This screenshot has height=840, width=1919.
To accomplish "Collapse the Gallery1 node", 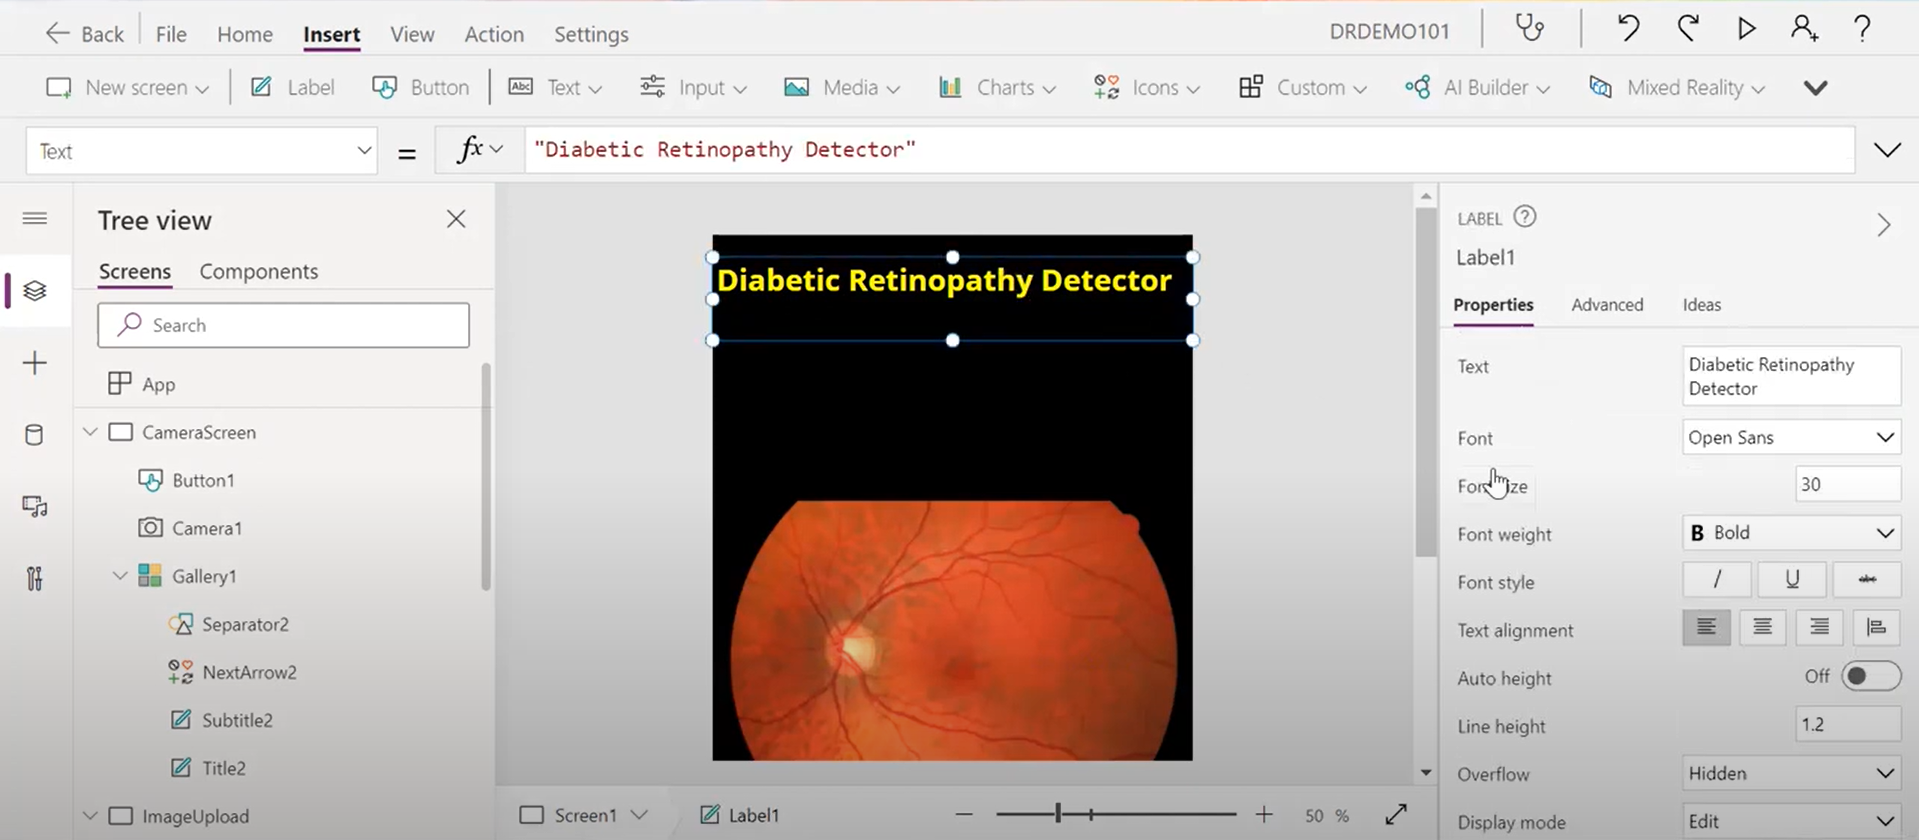I will 120,576.
